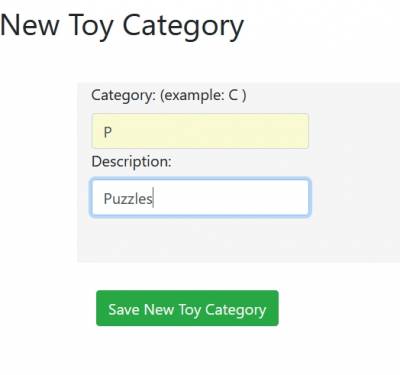
Task: Click the 'Description:' label
Action: [x=131, y=162]
